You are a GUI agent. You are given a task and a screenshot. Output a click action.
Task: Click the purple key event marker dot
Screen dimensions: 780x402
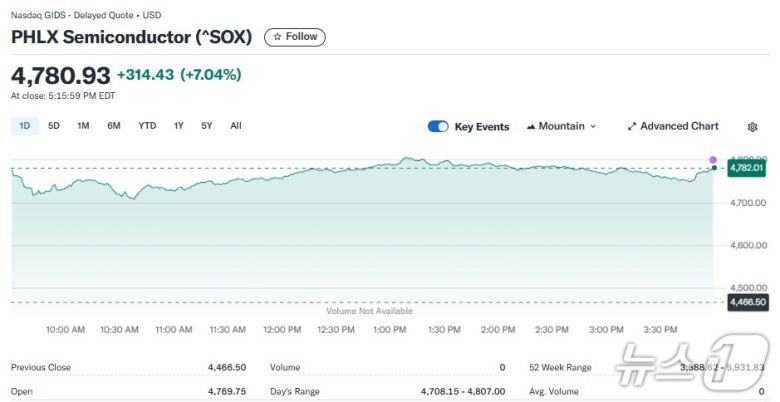(x=713, y=159)
